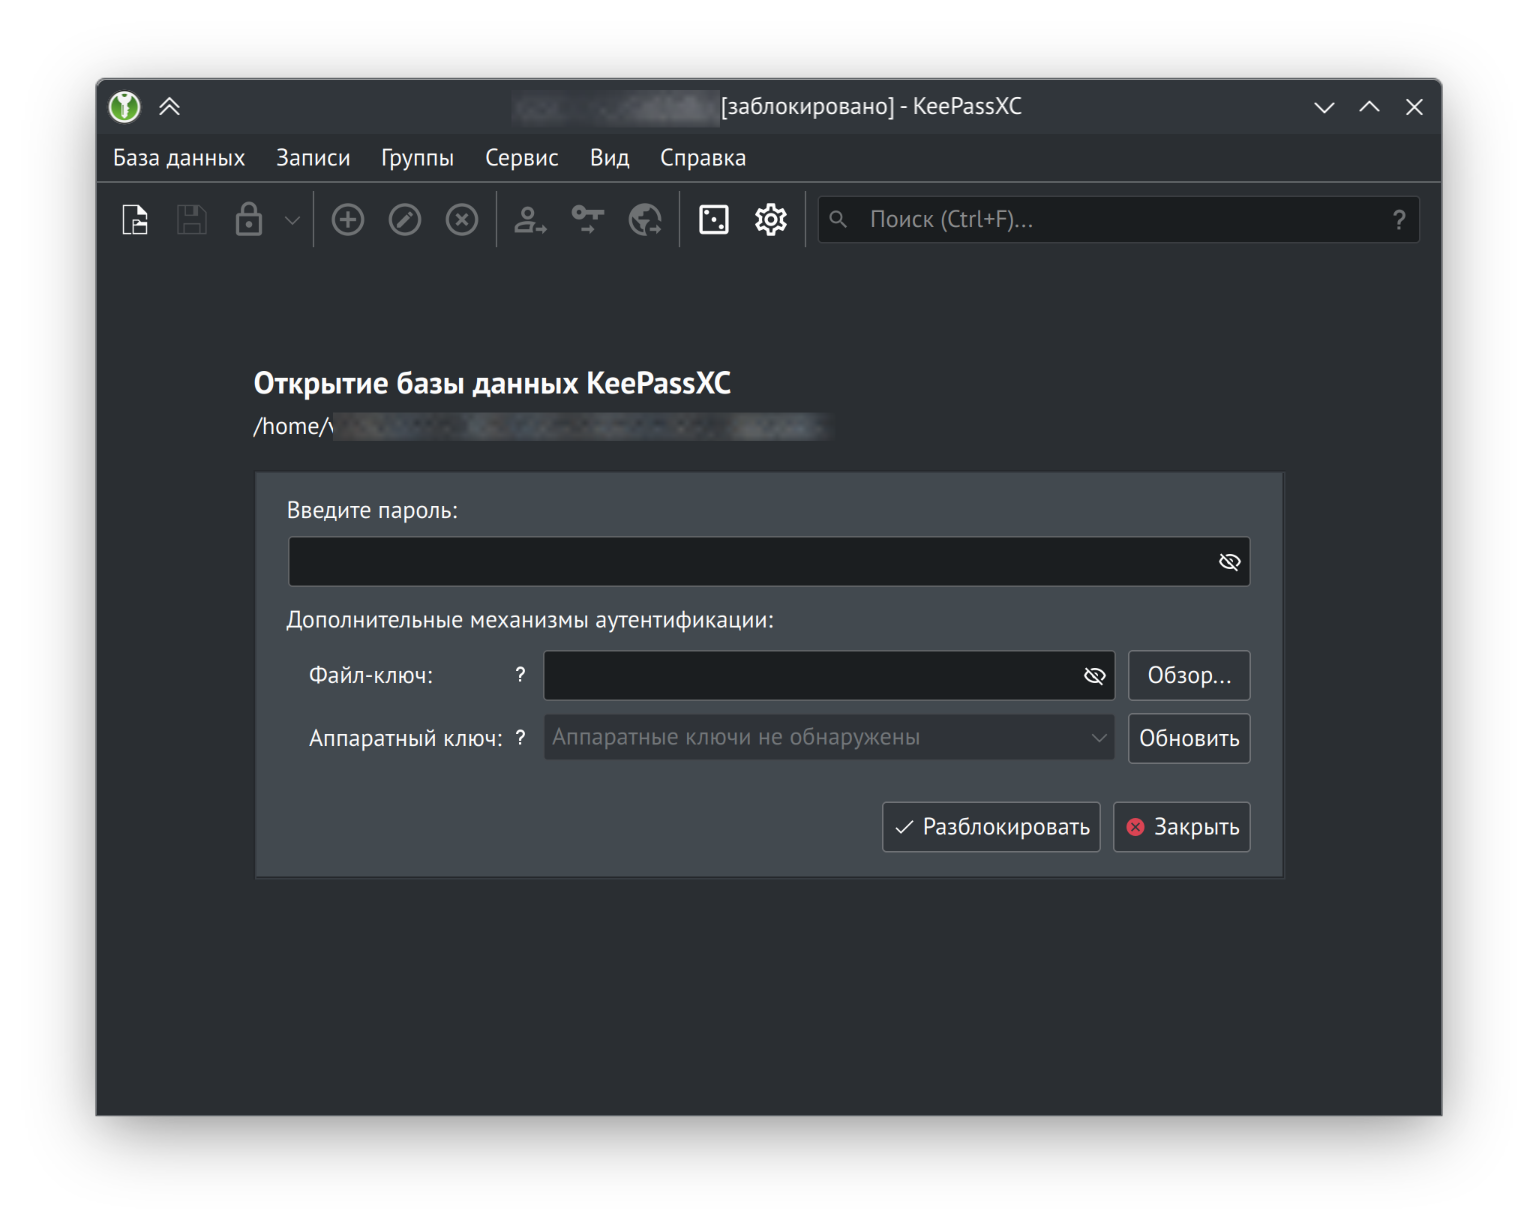
Task: Click the Введите пароль input field
Action: (769, 562)
